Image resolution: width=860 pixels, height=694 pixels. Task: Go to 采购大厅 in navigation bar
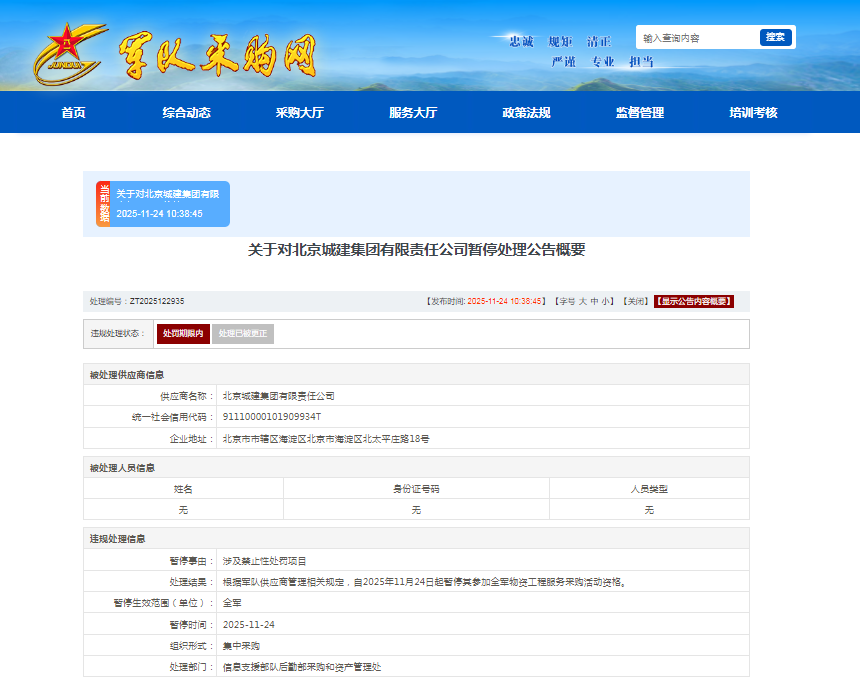(300, 113)
